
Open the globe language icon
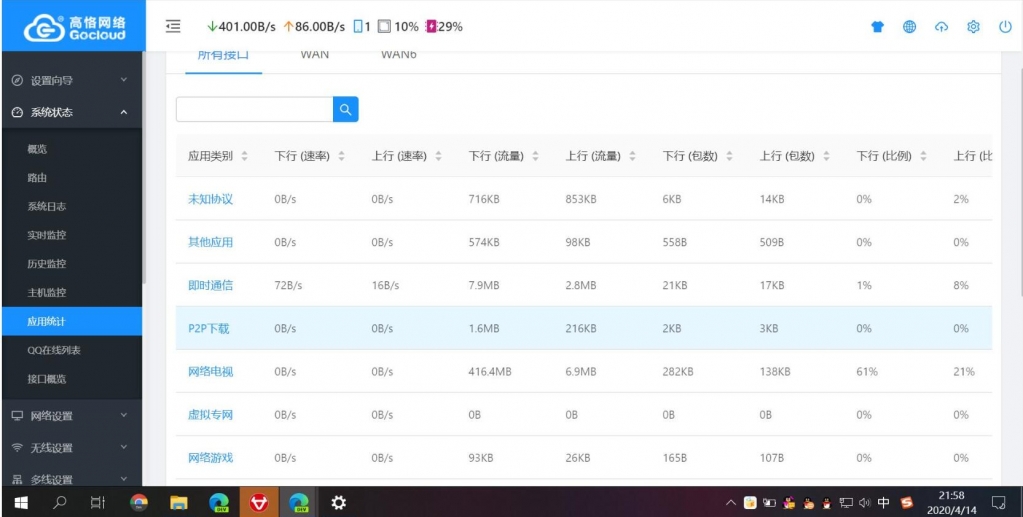pos(909,27)
